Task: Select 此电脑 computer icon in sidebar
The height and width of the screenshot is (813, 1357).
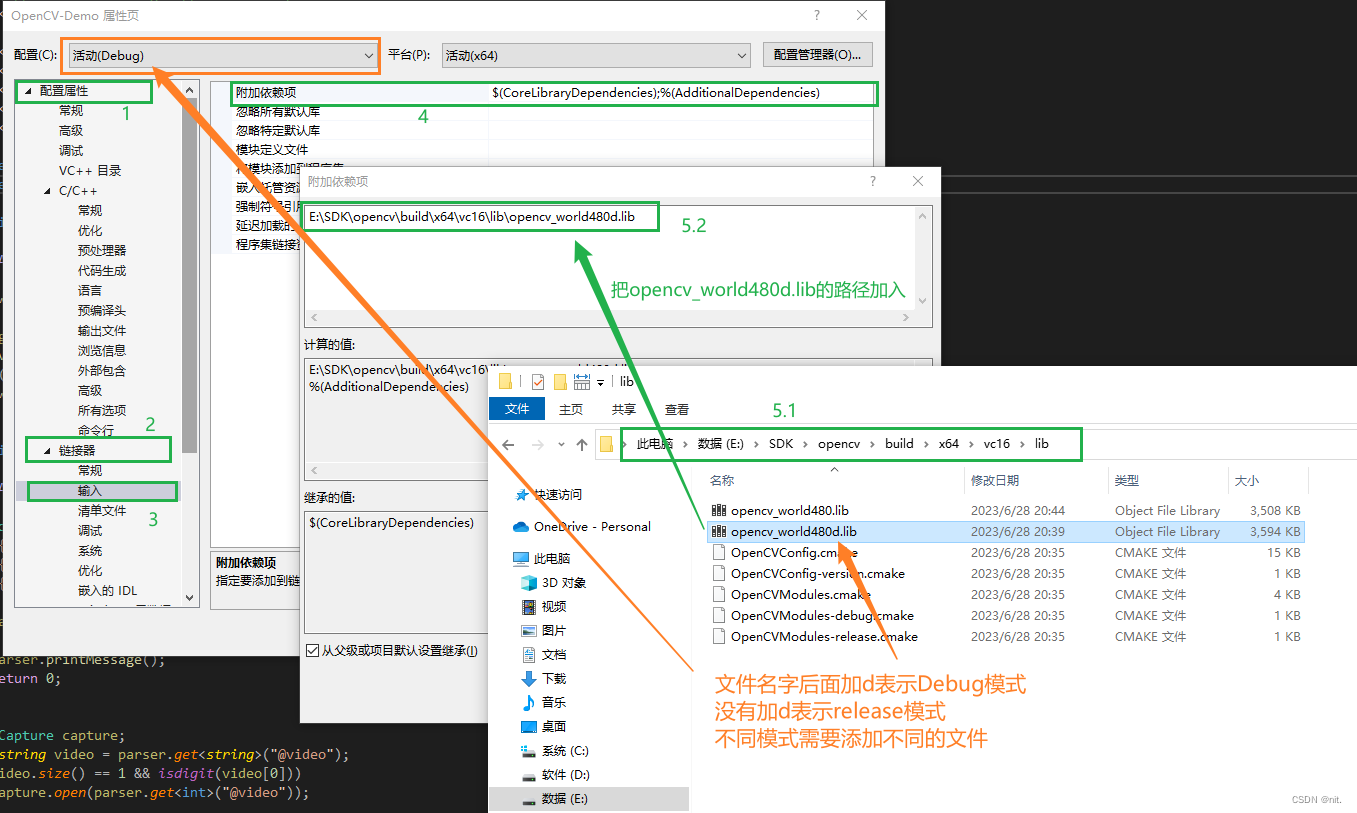Action: [521, 559]
